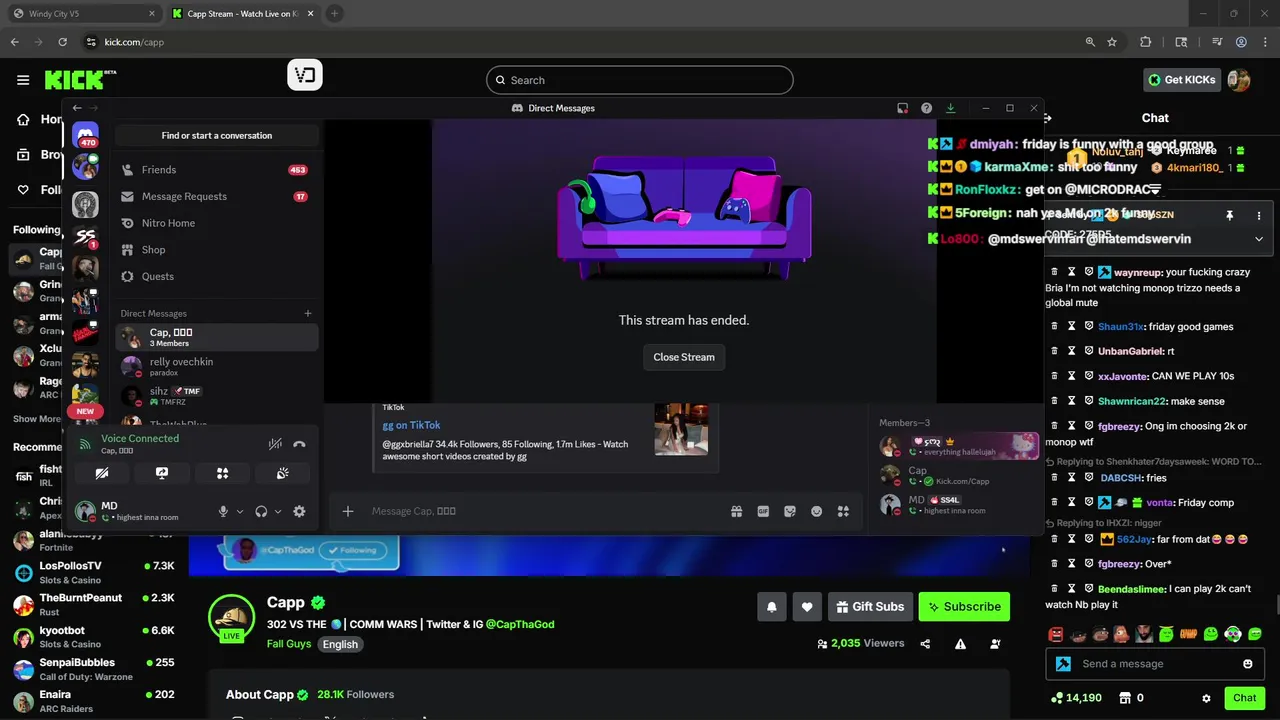The image size is (1280, 720).
Task: Collapse pinned message chevron in chat
Action: click(x=1259, y=239)
